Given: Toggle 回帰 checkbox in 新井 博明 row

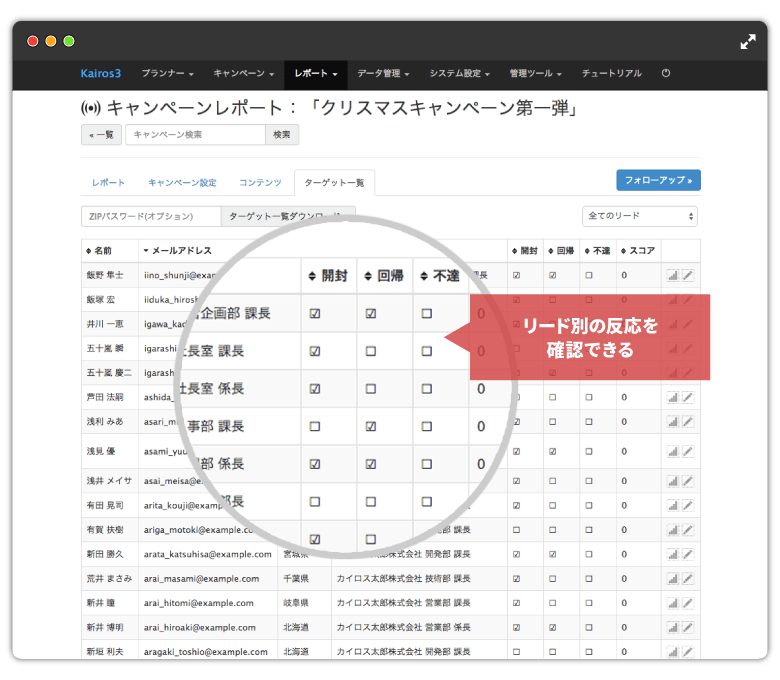Looking at the screenshot, I should point(554,628).
